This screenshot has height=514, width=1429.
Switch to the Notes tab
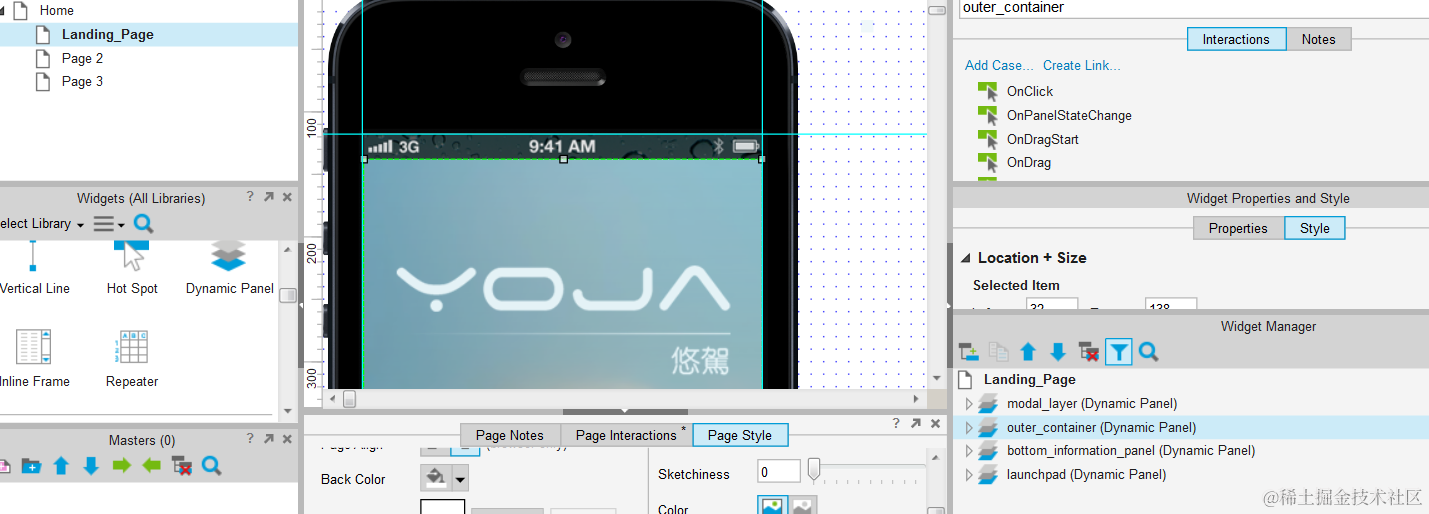tap(1318, 39)
